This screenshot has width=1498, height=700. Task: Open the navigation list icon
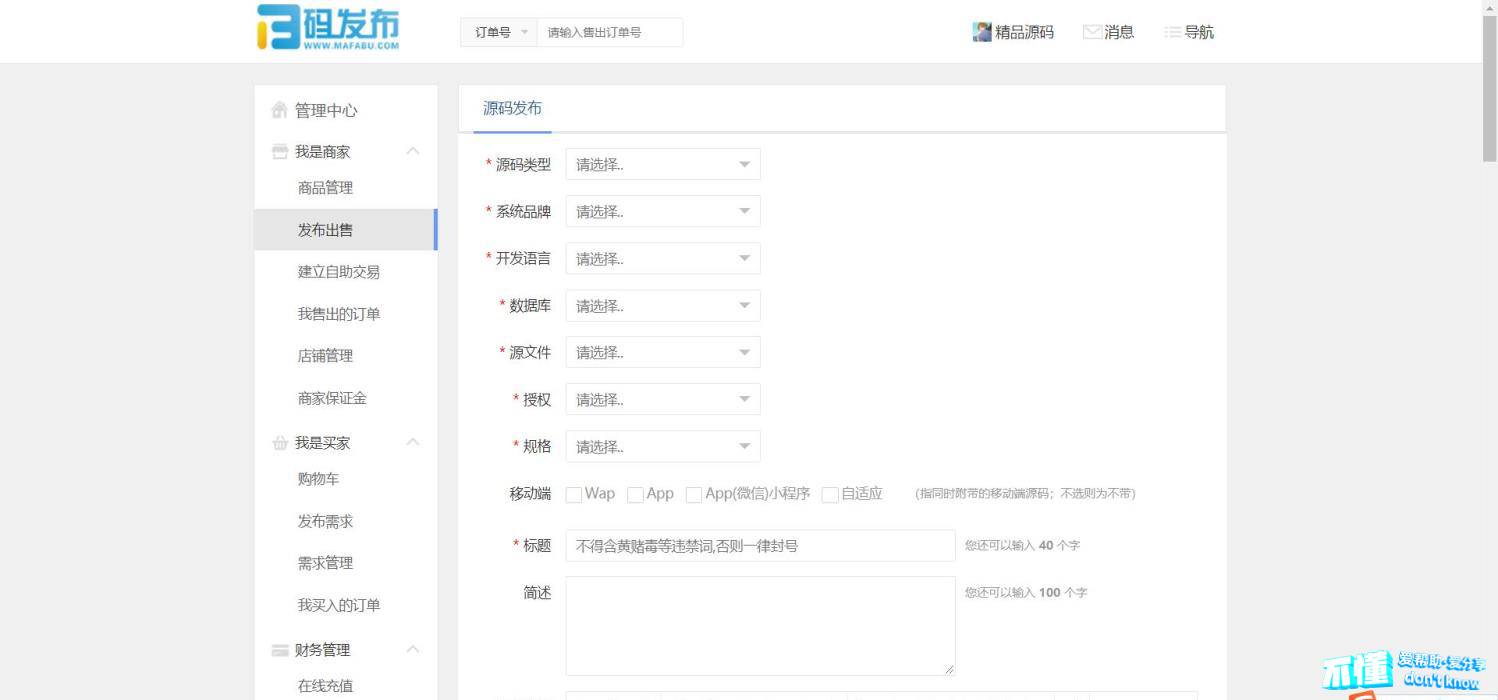[1173, 32]
